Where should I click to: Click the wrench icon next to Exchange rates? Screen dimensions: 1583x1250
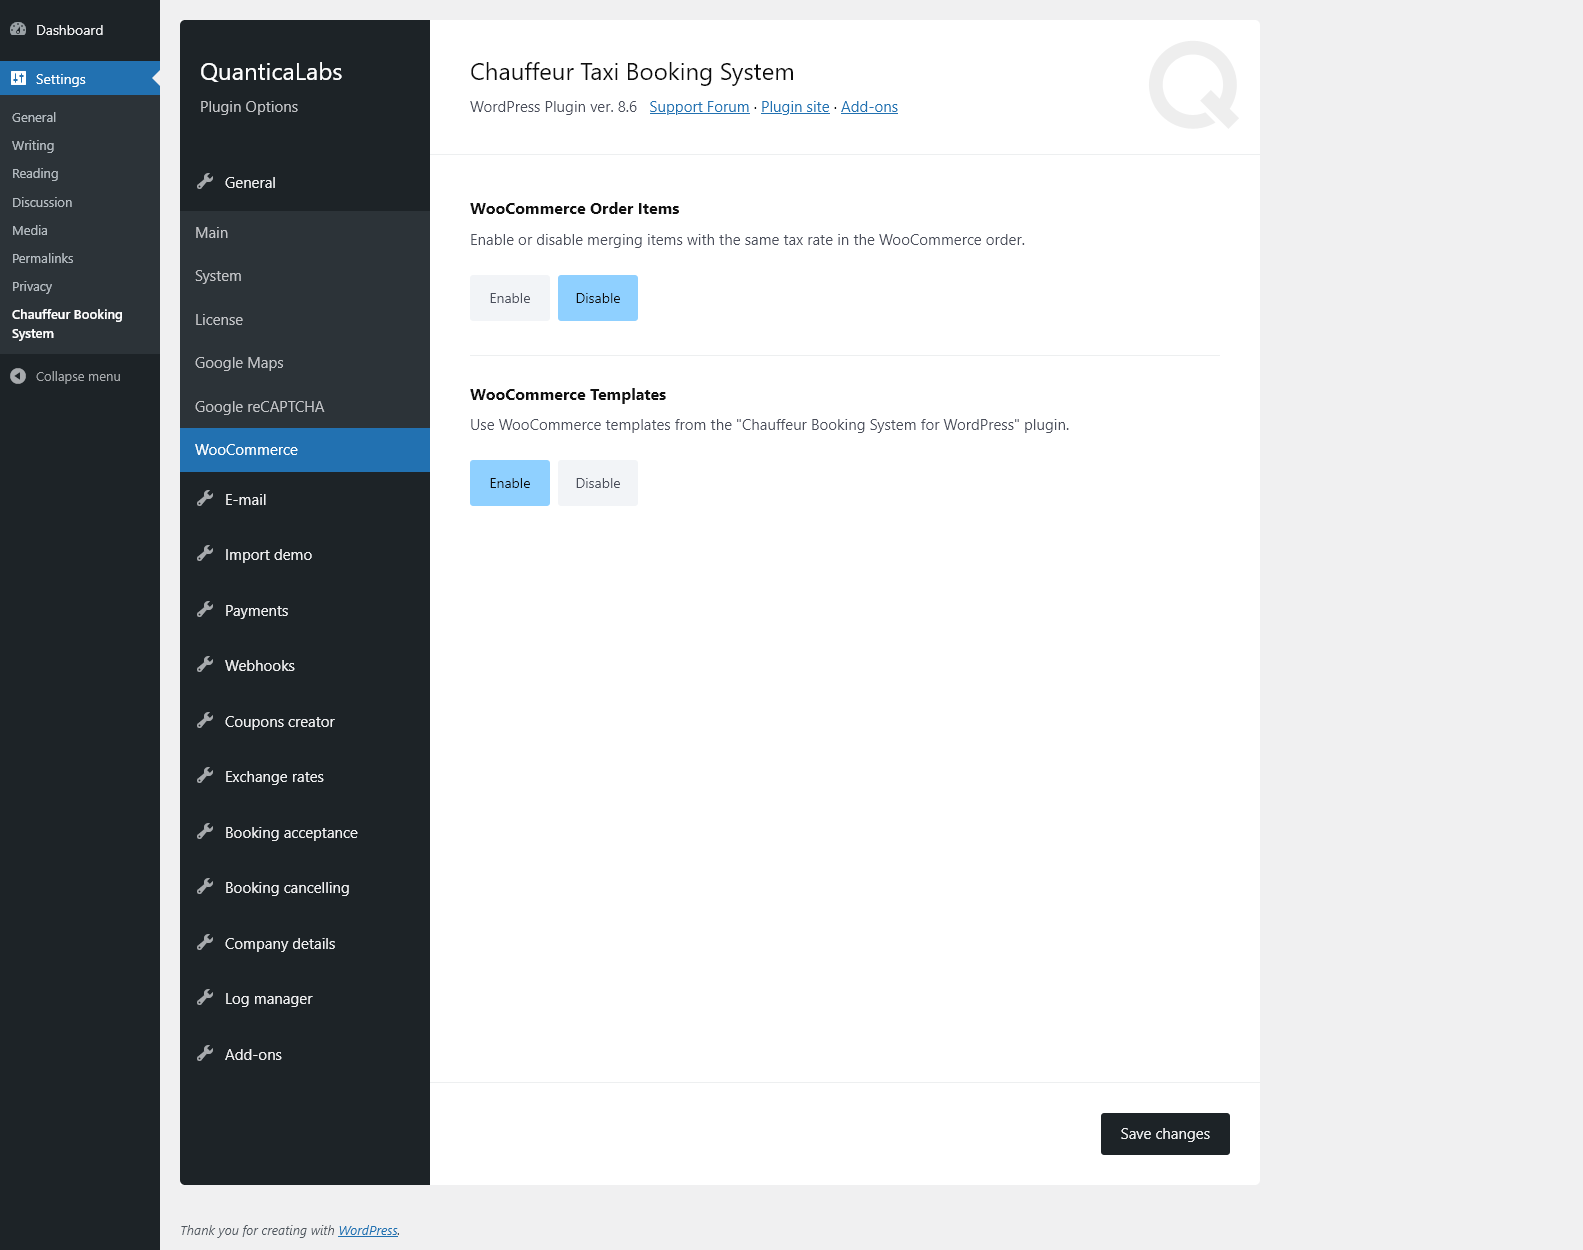click(x=205, y=775)
